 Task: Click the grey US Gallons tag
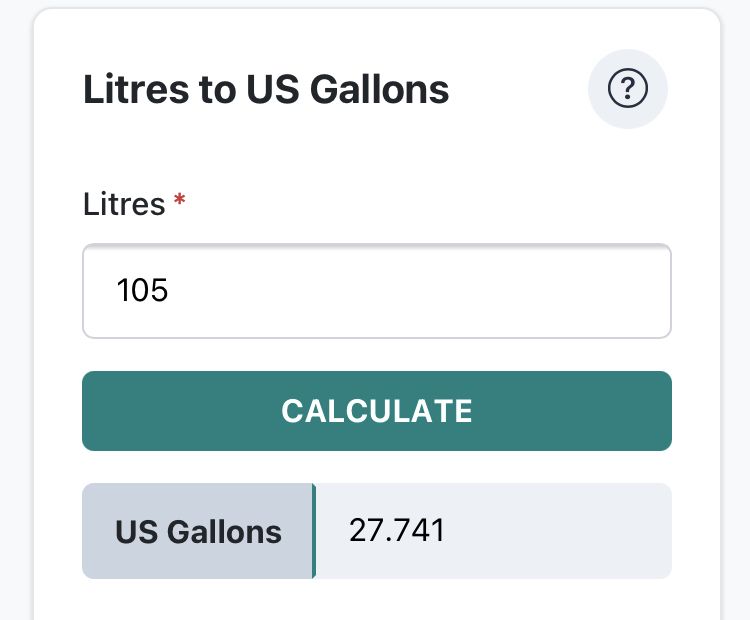tap(198, 531)
